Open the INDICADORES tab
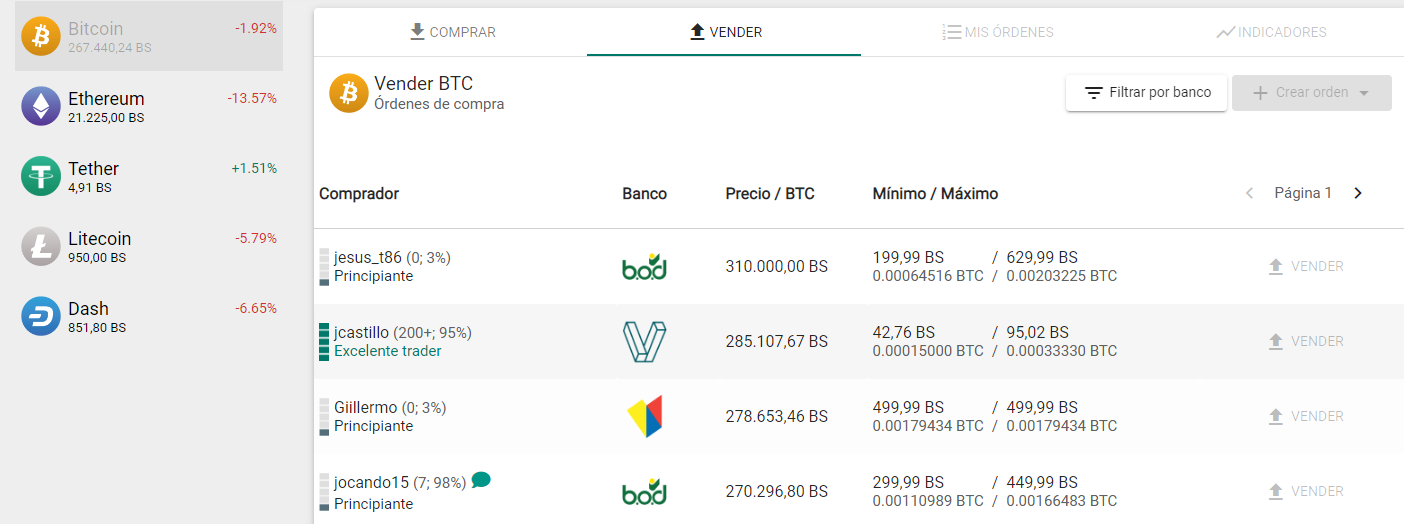 (1271, 32)
